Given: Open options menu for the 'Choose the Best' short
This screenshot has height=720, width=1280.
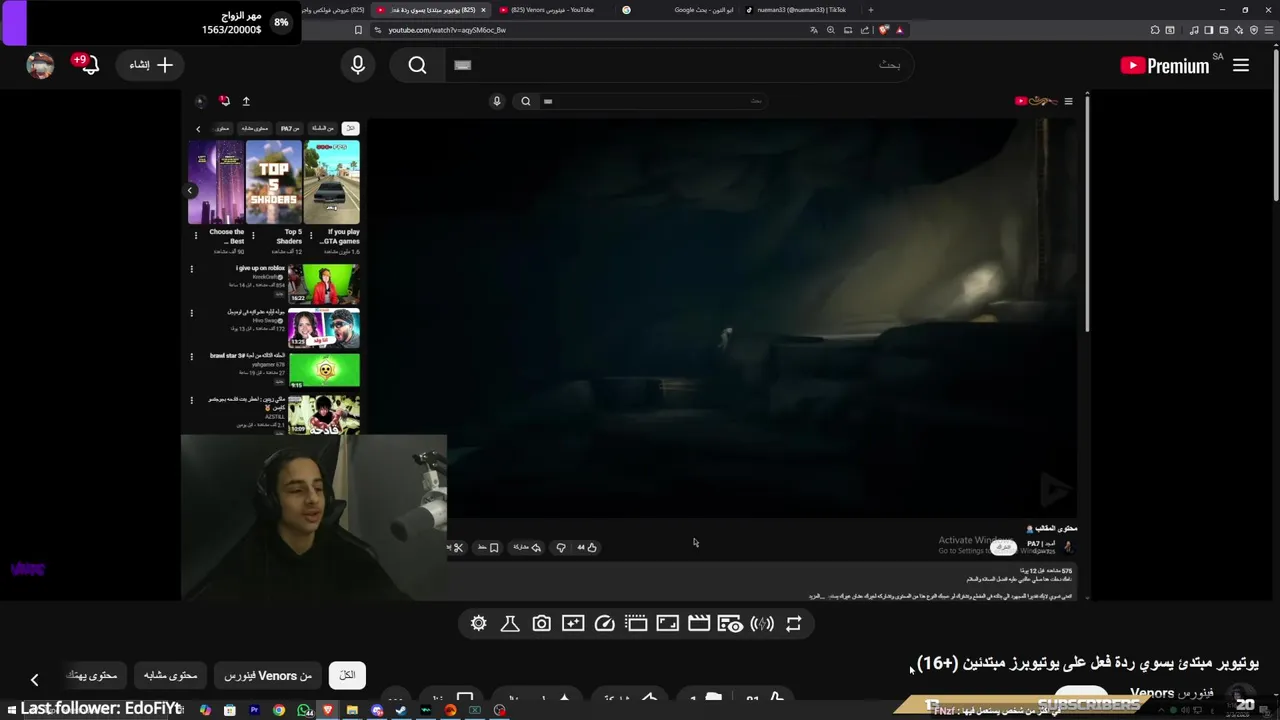Looking at the screenshot, I should tap(195, 236).
